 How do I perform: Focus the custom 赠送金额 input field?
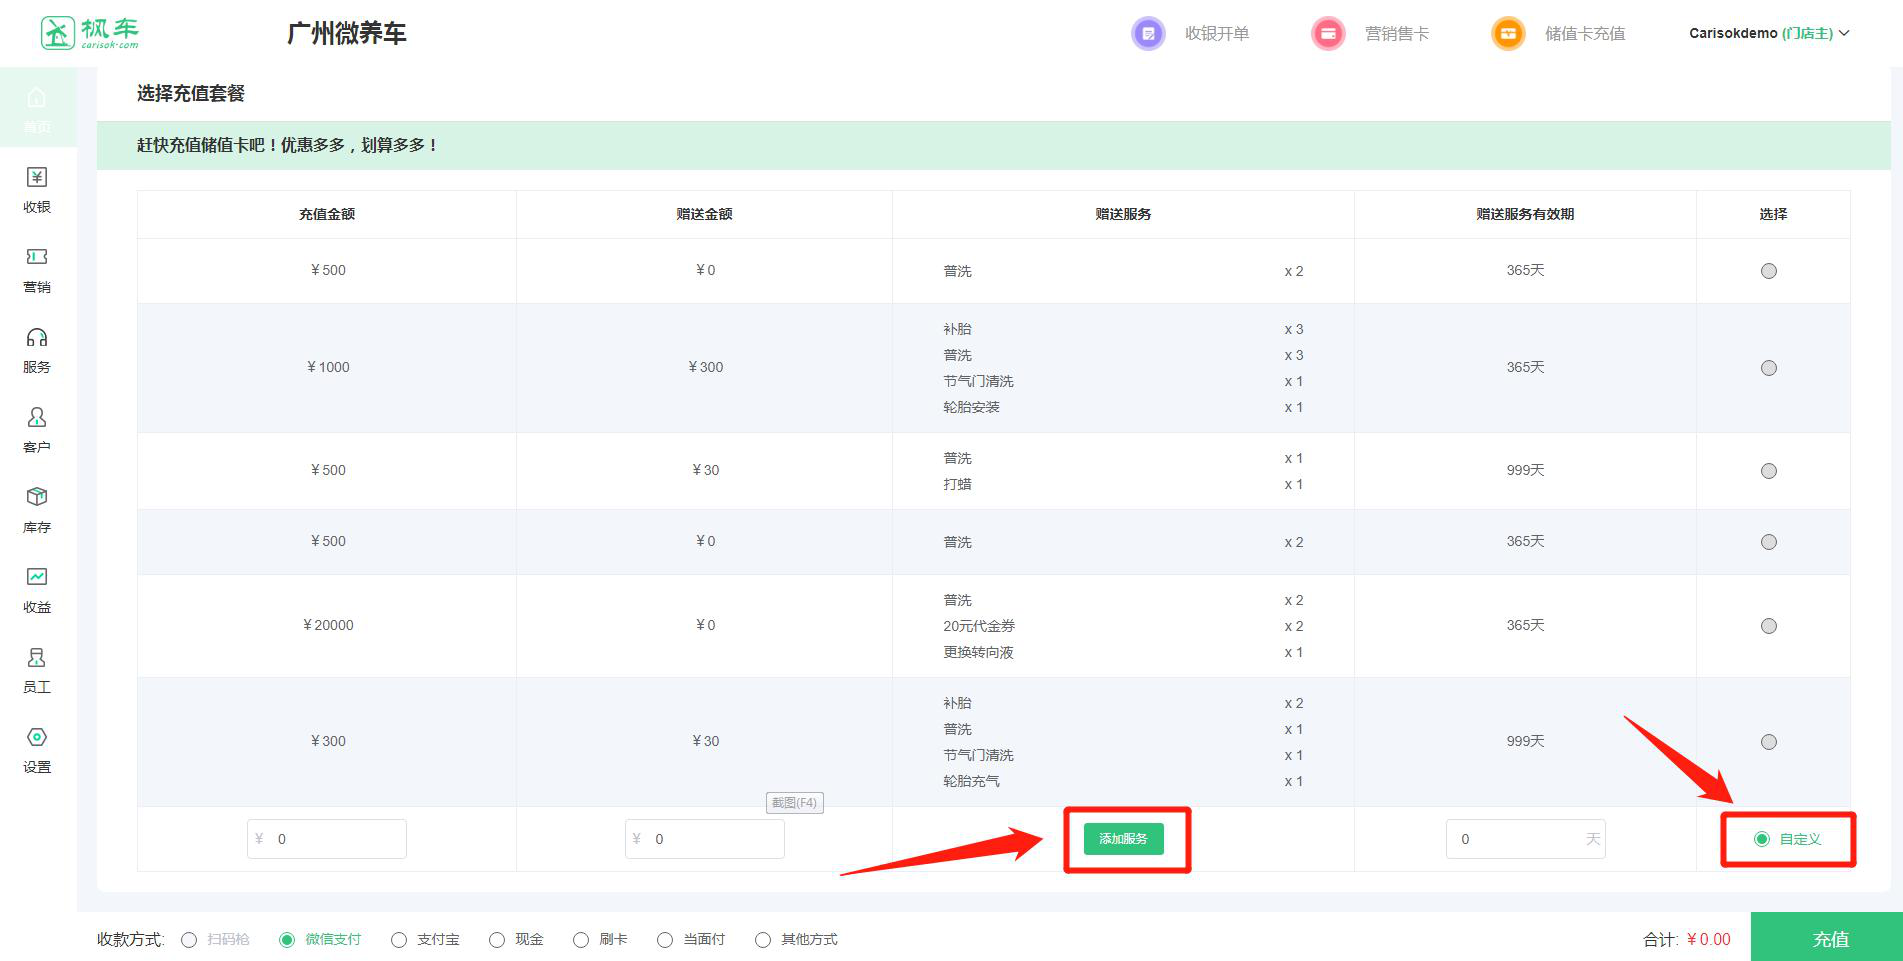[705, 839]
